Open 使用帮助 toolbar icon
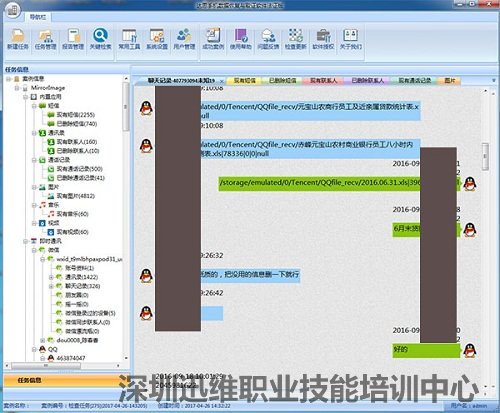500x413 pixels. (241, 39)
